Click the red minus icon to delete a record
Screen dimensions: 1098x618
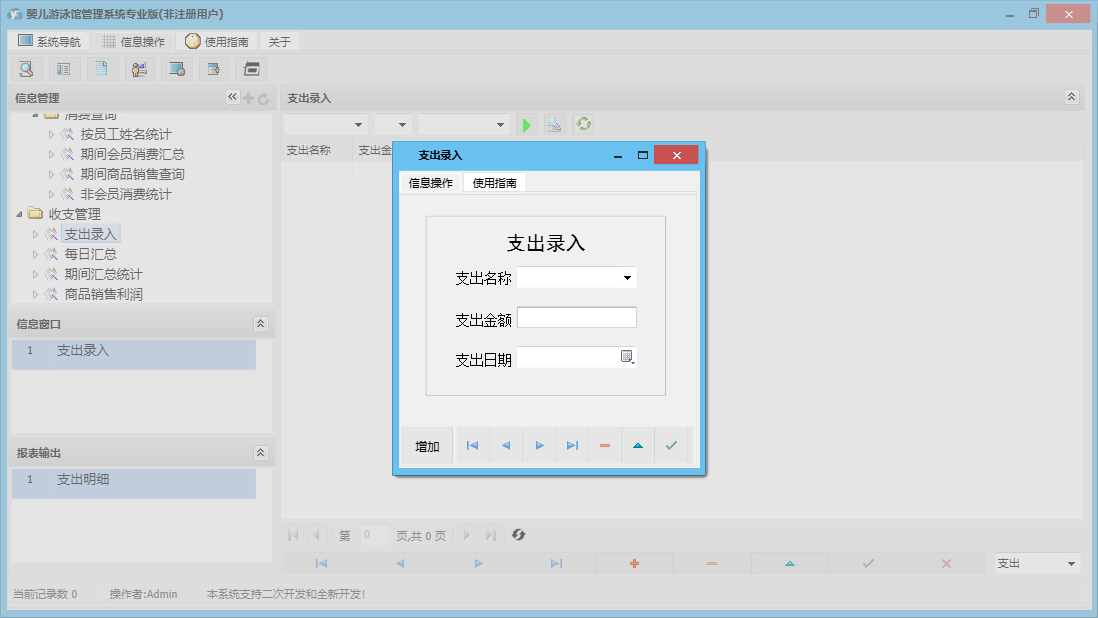tap(604, 445)
